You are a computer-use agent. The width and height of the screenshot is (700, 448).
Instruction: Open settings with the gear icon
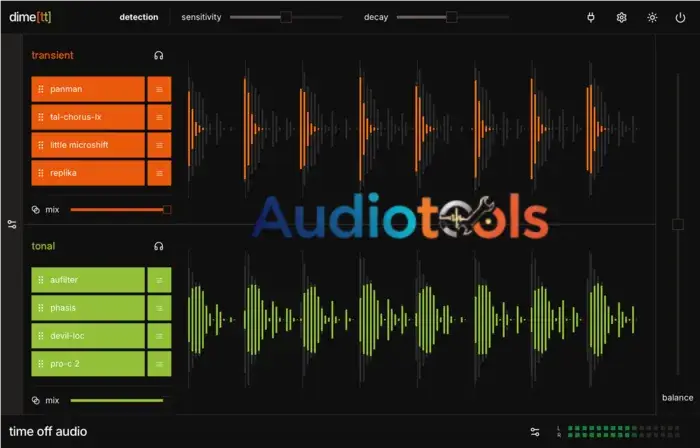(621, 17)
